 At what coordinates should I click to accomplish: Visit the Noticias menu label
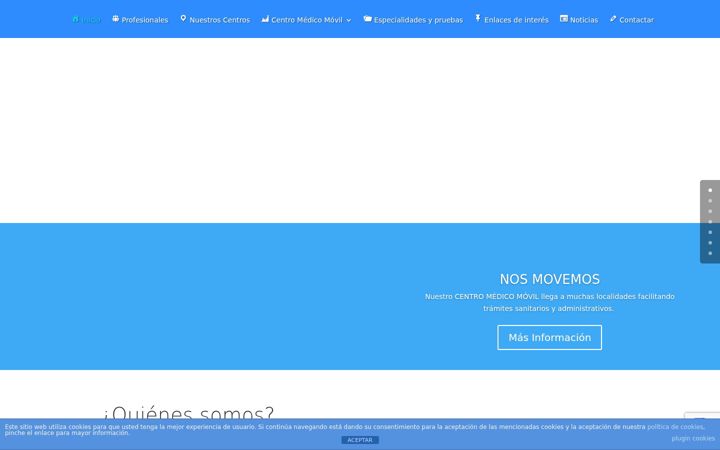(x=584, y=20)
